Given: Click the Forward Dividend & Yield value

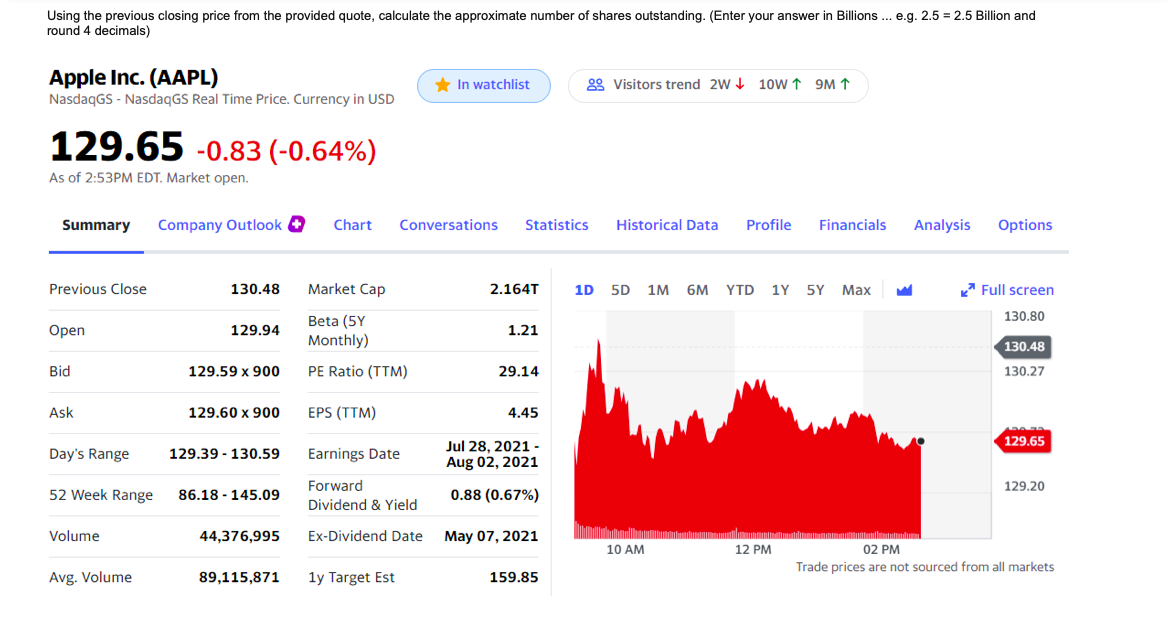Looking at the screenshot, I should point(495,494).
